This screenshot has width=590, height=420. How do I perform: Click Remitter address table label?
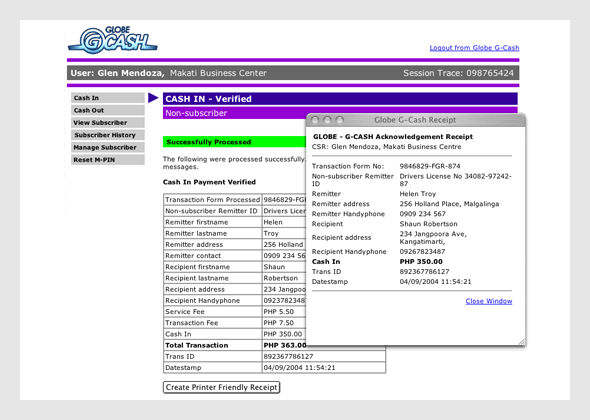tap(194, 245)
